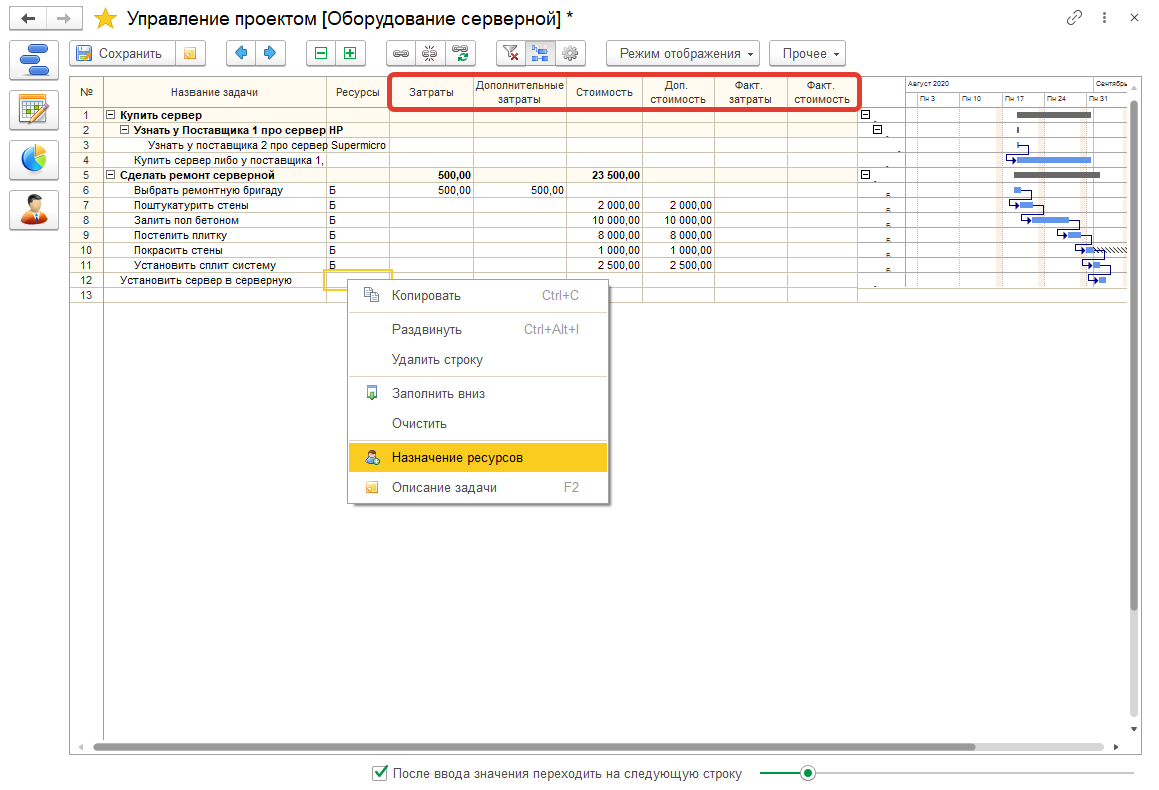Collapse the 'Купить сервер' task group
1159x790 pixels.
click(111, 115)
